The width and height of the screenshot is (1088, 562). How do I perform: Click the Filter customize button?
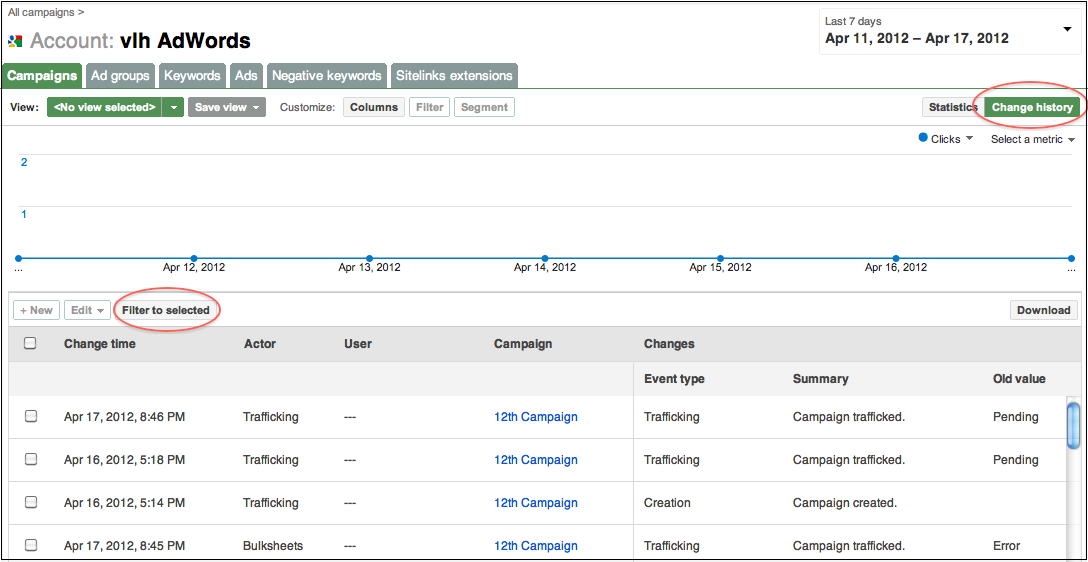coord(430,108)
